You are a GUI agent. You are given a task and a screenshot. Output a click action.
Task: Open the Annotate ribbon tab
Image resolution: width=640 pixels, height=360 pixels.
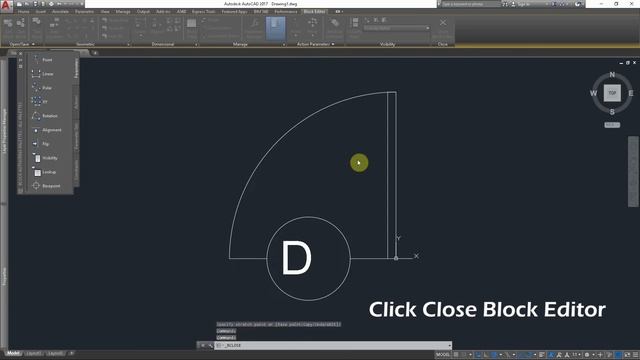click(x=60, y=11)
